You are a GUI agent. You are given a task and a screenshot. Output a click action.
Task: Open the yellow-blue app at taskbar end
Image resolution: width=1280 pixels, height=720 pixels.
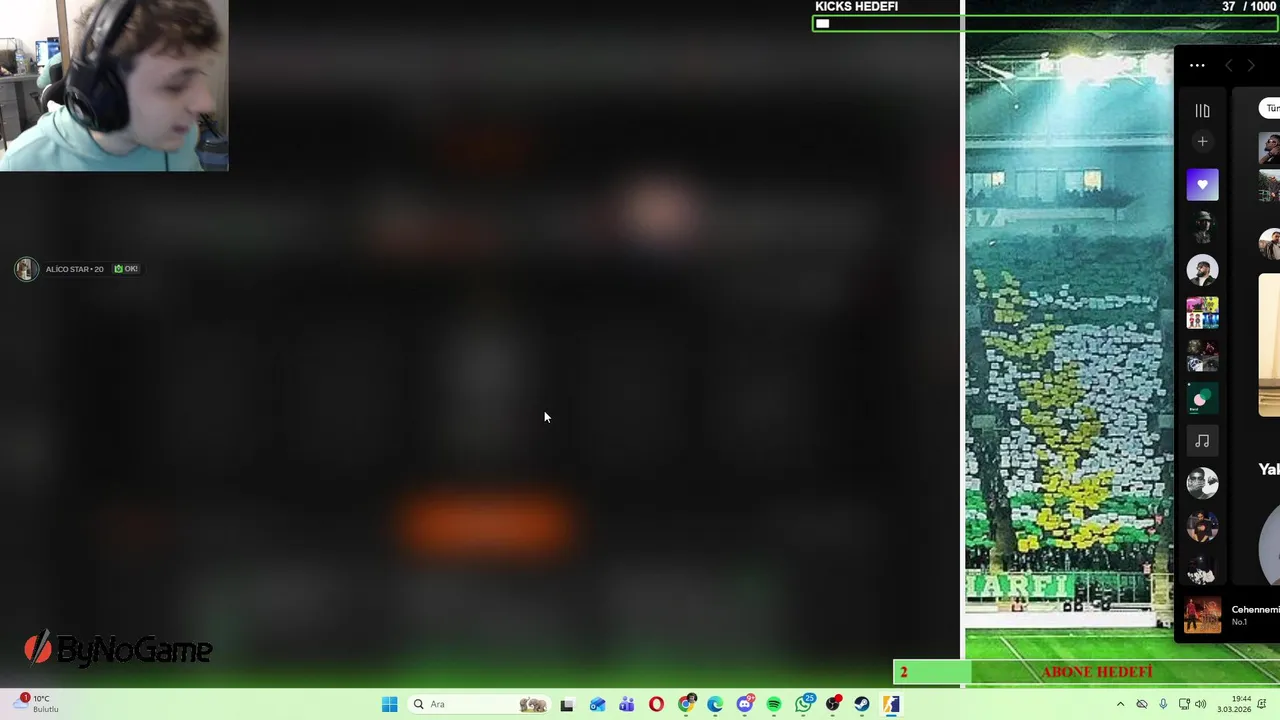pos(891,704)
